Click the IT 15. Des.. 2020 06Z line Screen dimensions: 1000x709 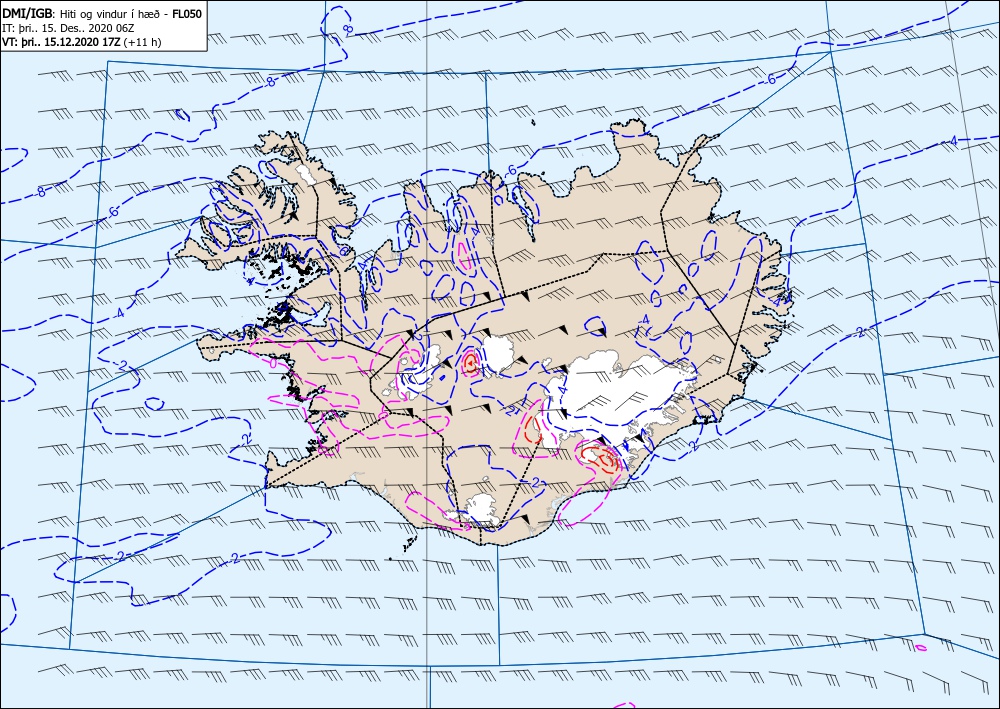(69, 28)
